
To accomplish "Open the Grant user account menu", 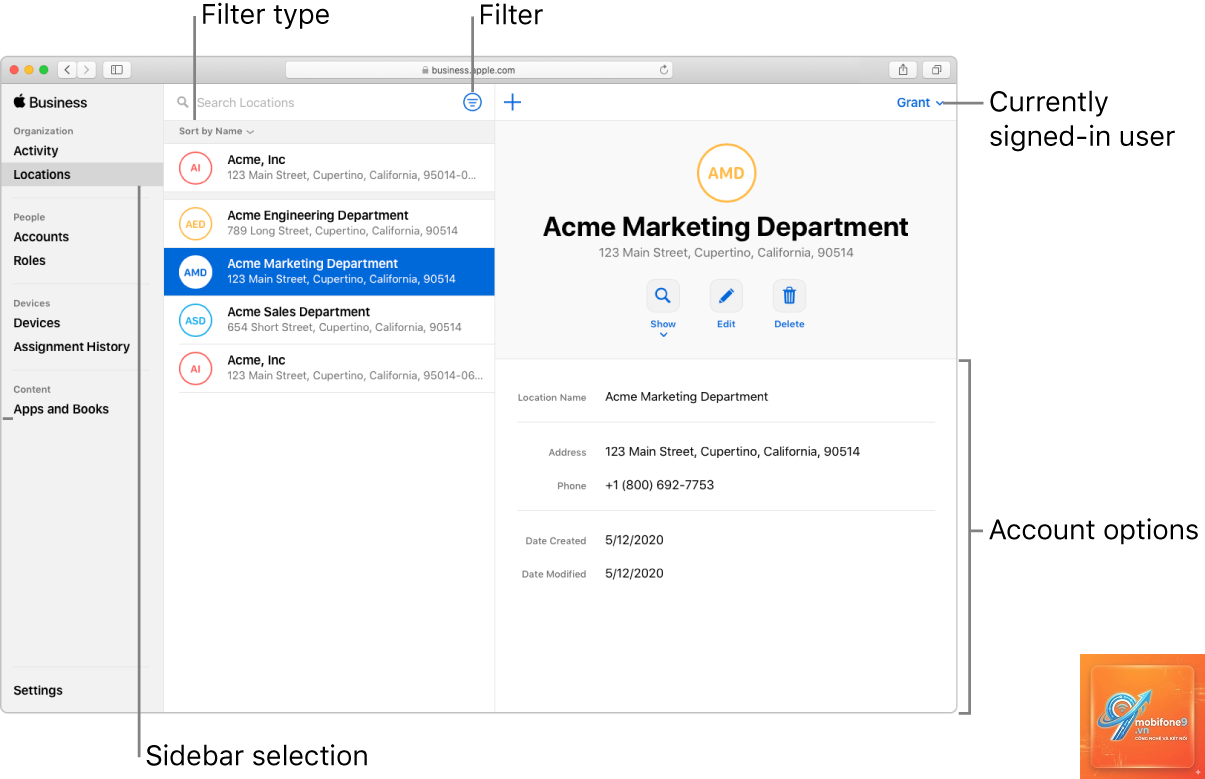I will click(920, 102).
